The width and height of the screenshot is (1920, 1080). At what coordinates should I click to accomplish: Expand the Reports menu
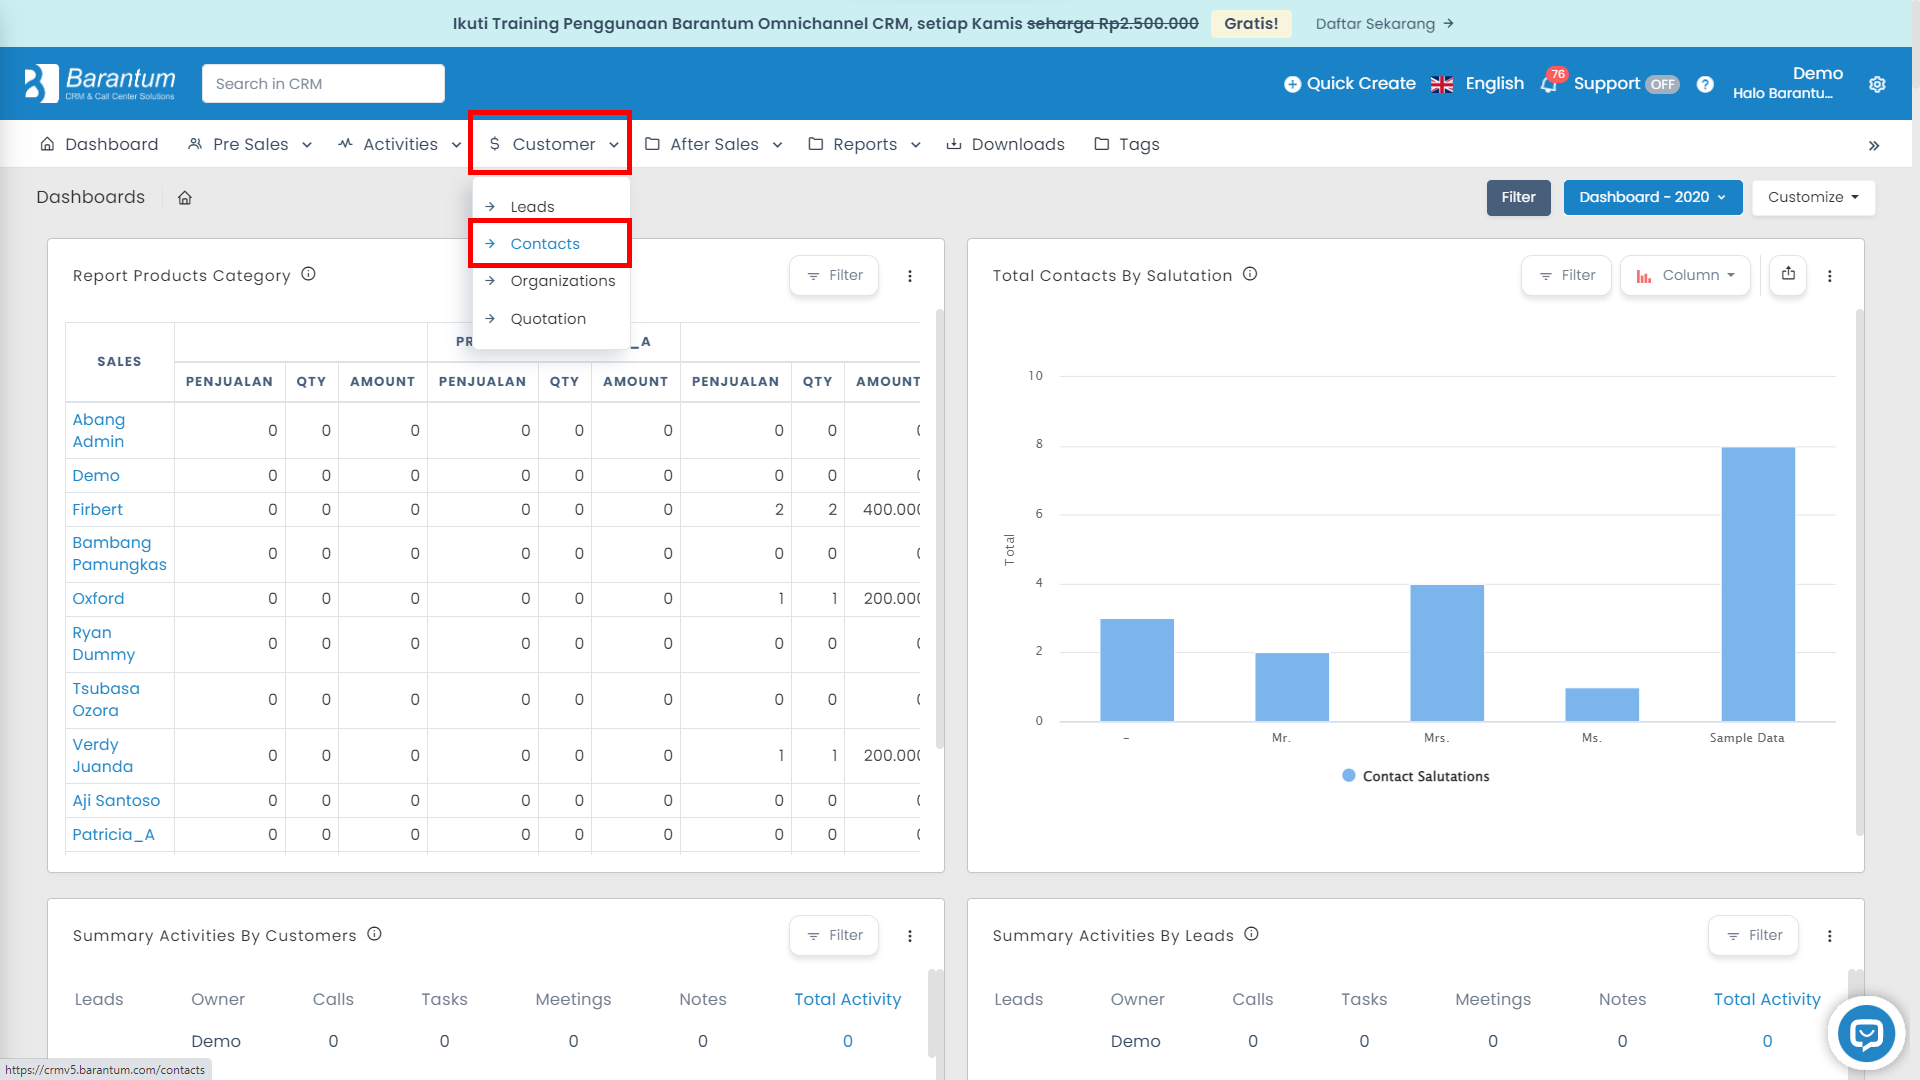pyautogui.click(x=864, y=144)
